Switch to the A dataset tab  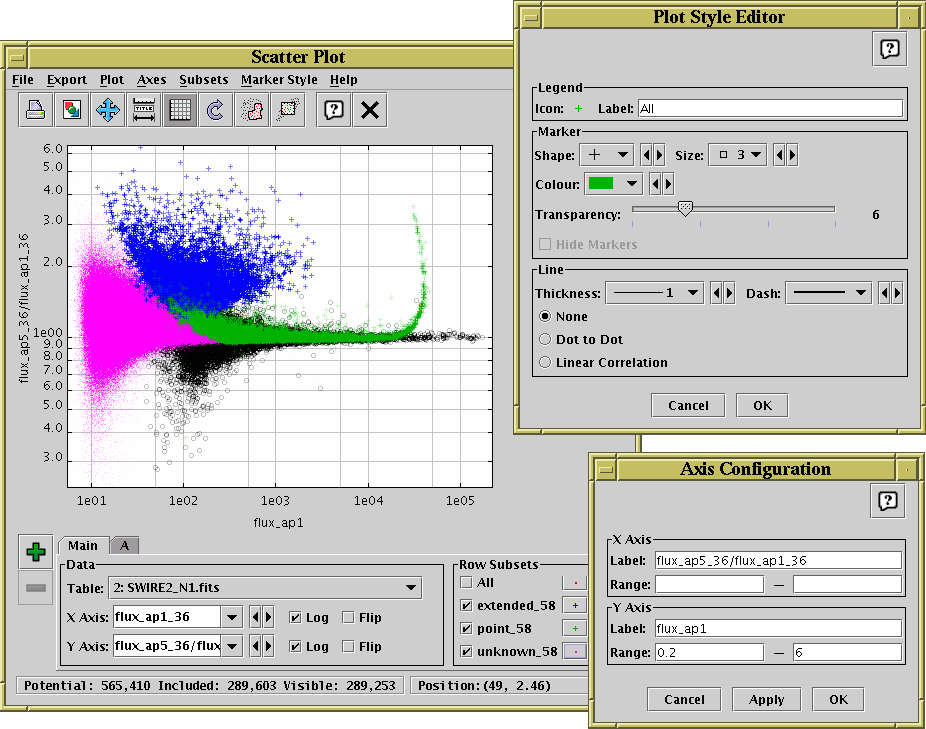pyautogui.click(x=125, y=545)
